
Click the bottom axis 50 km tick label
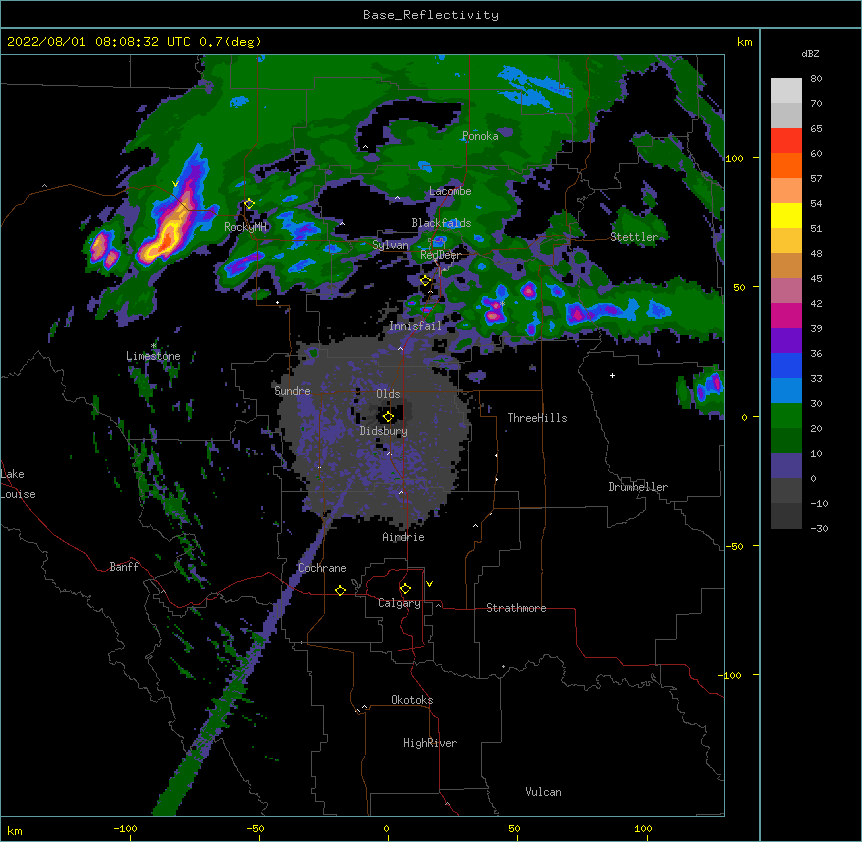pyautogui.click(x=514, y=828)
